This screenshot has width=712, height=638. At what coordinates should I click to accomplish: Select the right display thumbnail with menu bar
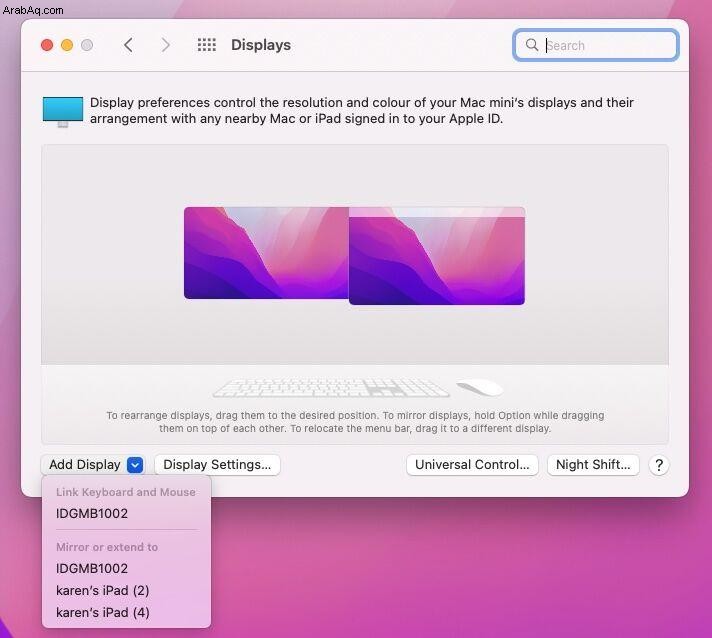point(437,256)
